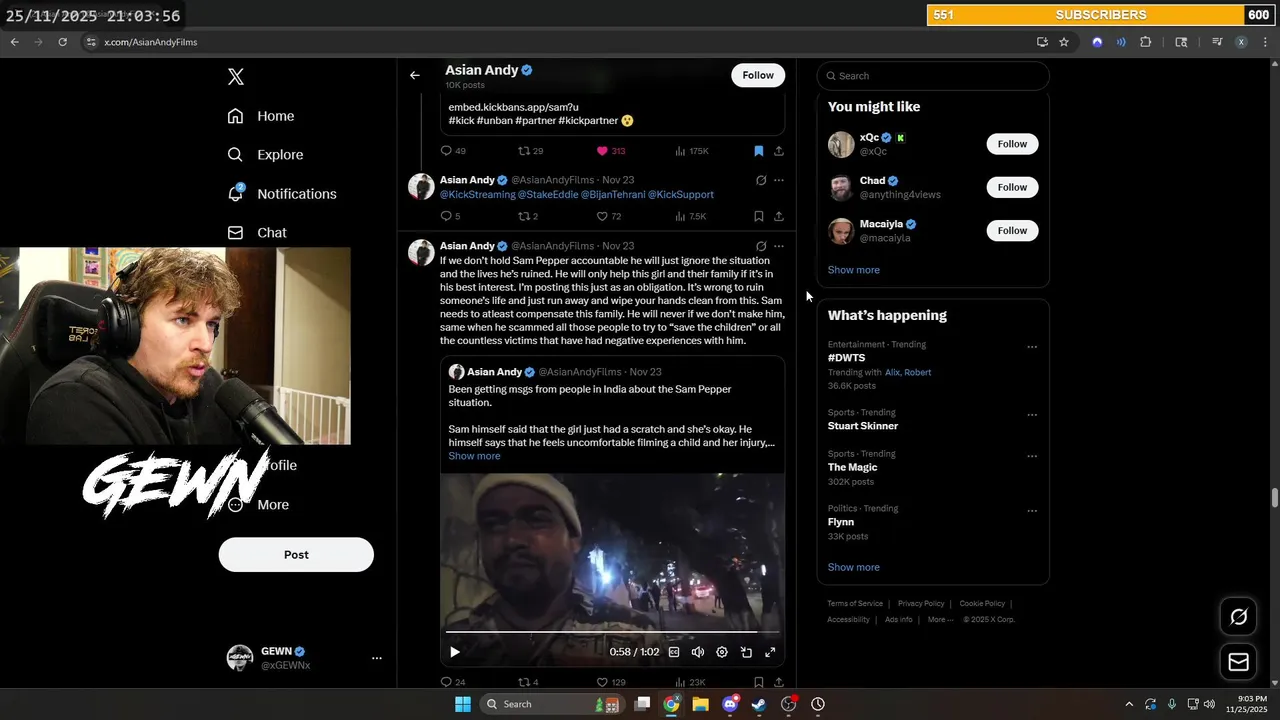
Task: Seek on the video progress bar
Action: pyautogui.click(x=612, y=632)
